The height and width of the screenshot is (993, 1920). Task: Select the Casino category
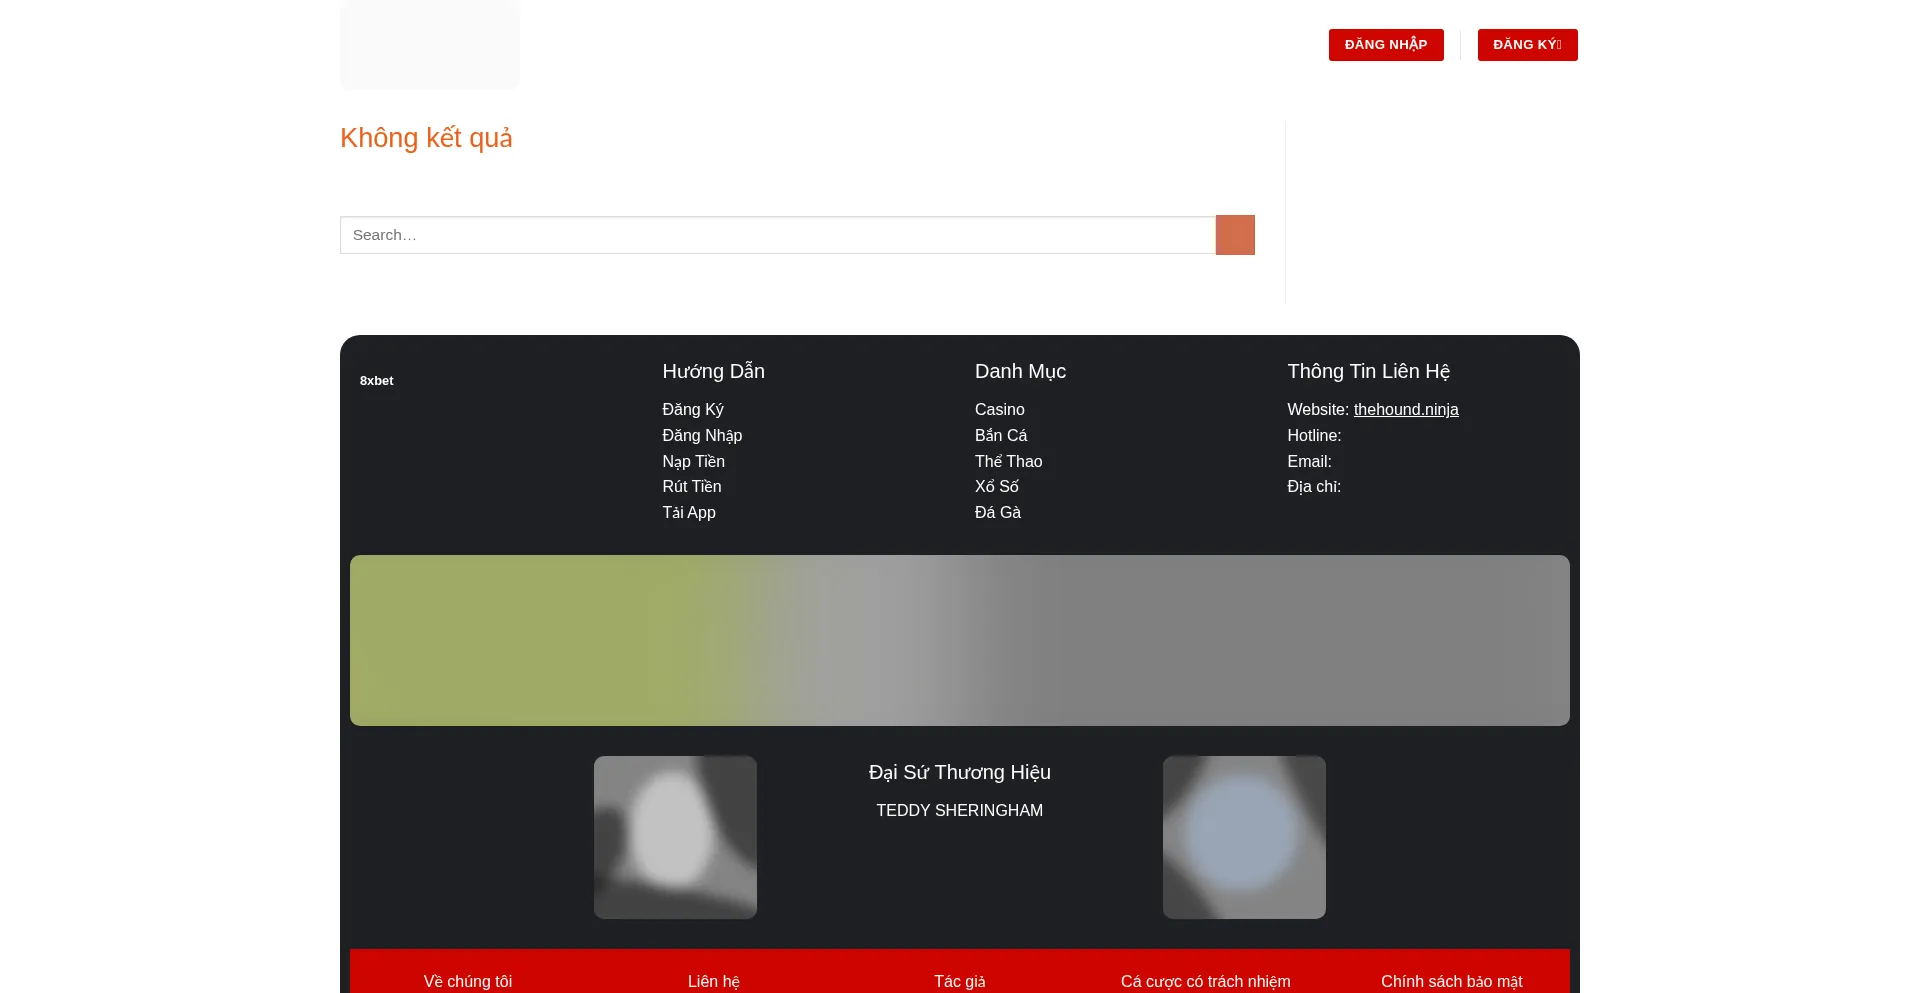(x=999, y=410)
